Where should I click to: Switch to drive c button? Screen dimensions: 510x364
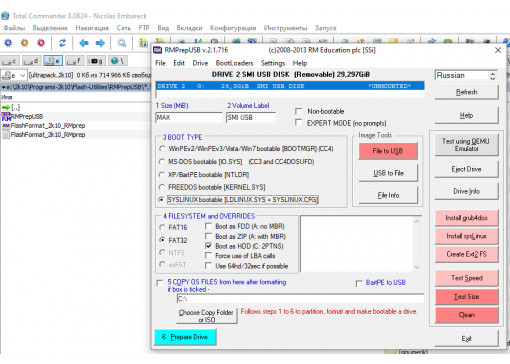pos(10,61)
